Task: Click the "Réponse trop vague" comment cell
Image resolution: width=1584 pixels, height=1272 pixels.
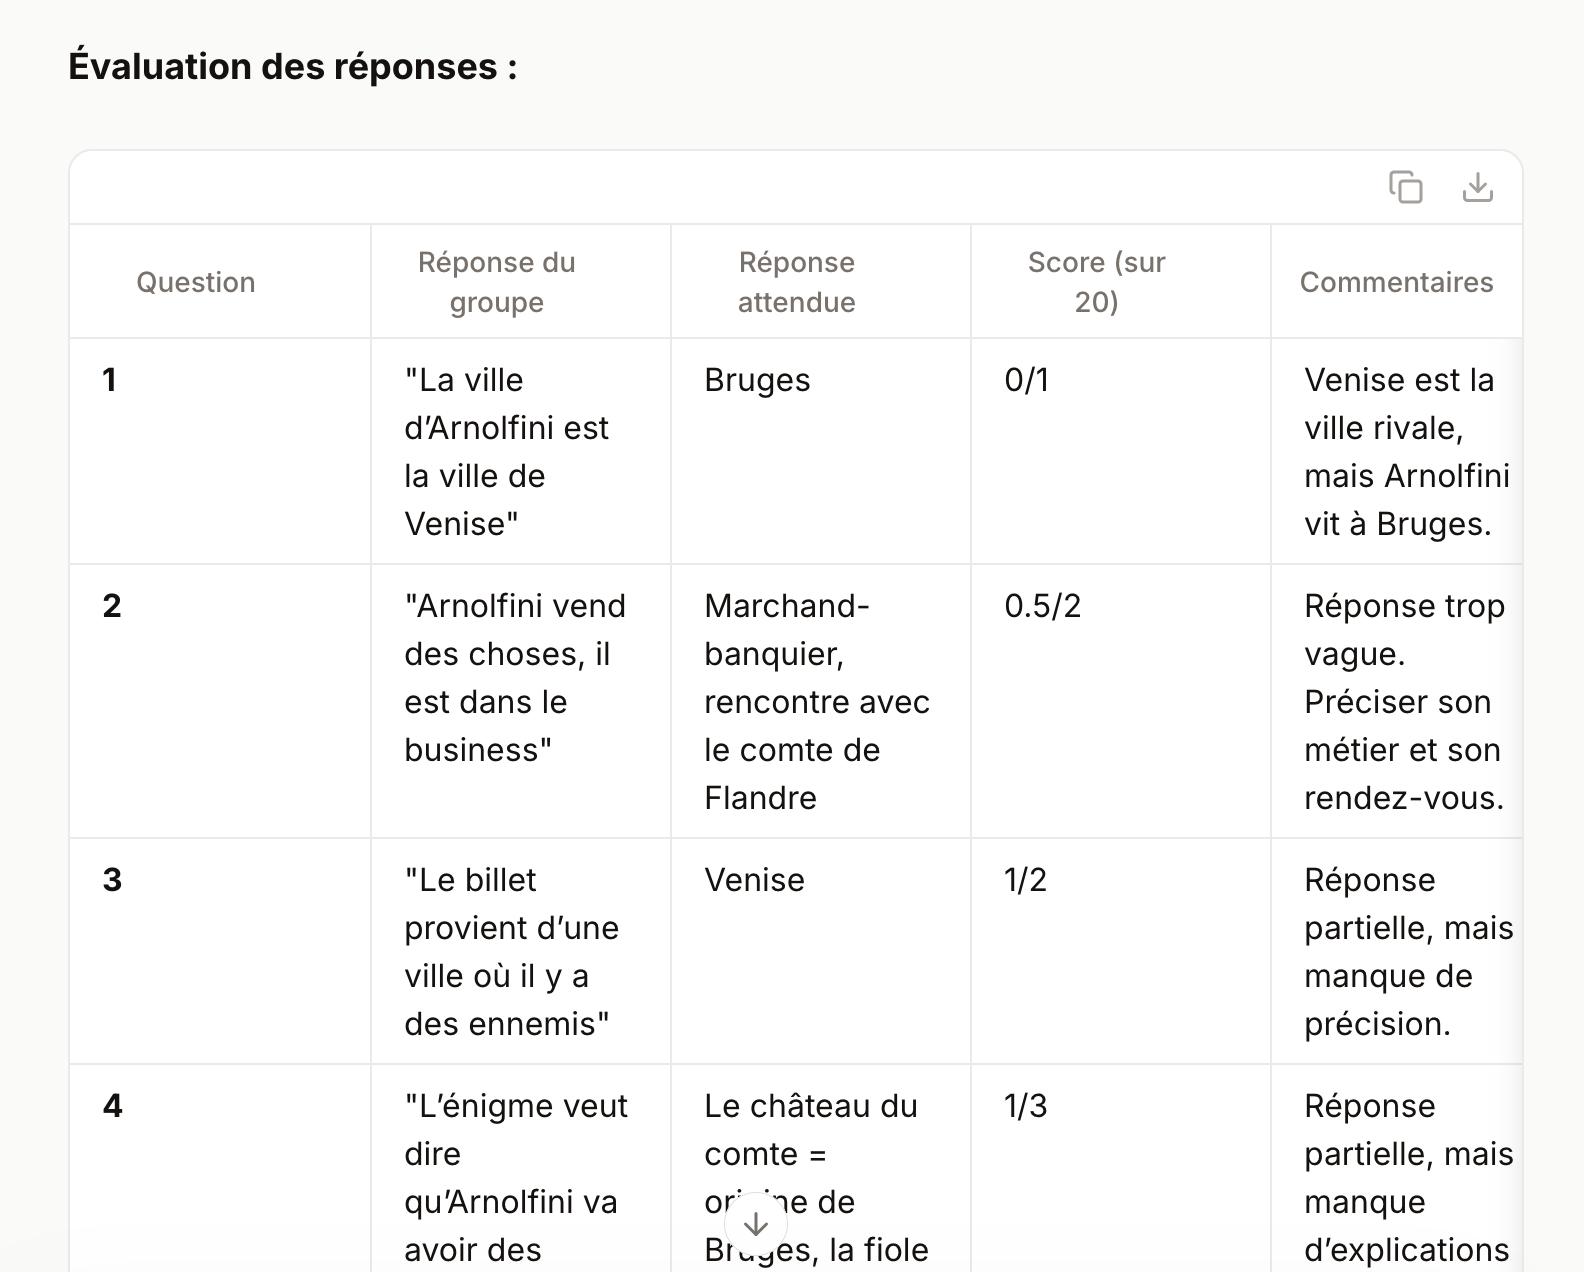Action: [1403, 702]
